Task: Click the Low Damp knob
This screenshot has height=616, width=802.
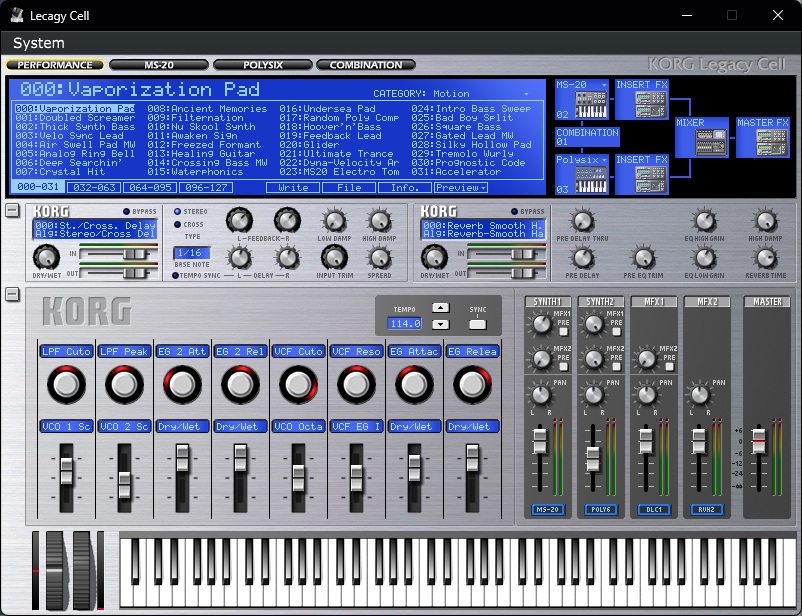Action: pyautogui.click(x=334, y=221)
